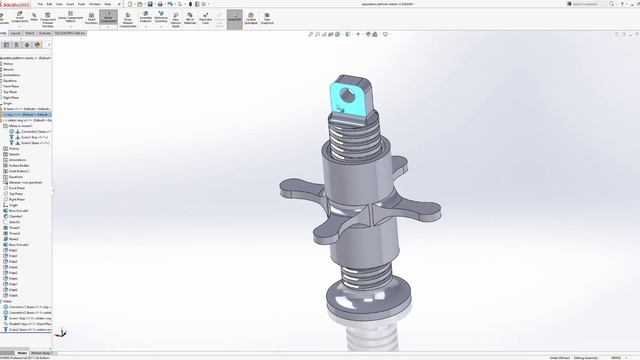
Task: Open the Display Style icon
Action: [x=348, y=35]
